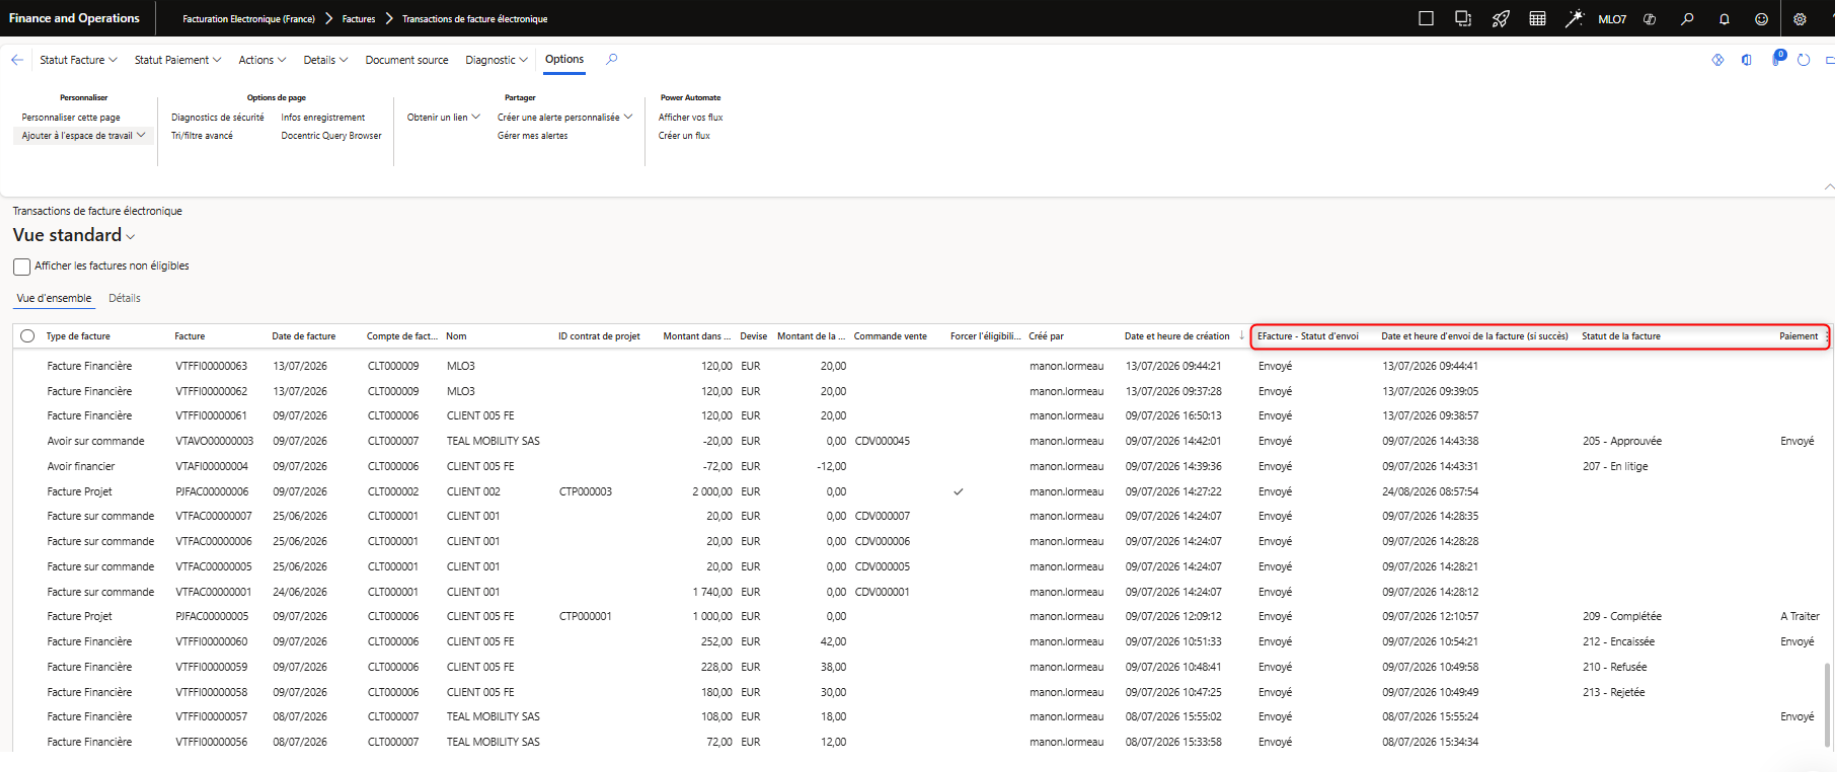Open the Actions dropdown
The height and width of the screenshot is (772, 1837).
[262, 60]
